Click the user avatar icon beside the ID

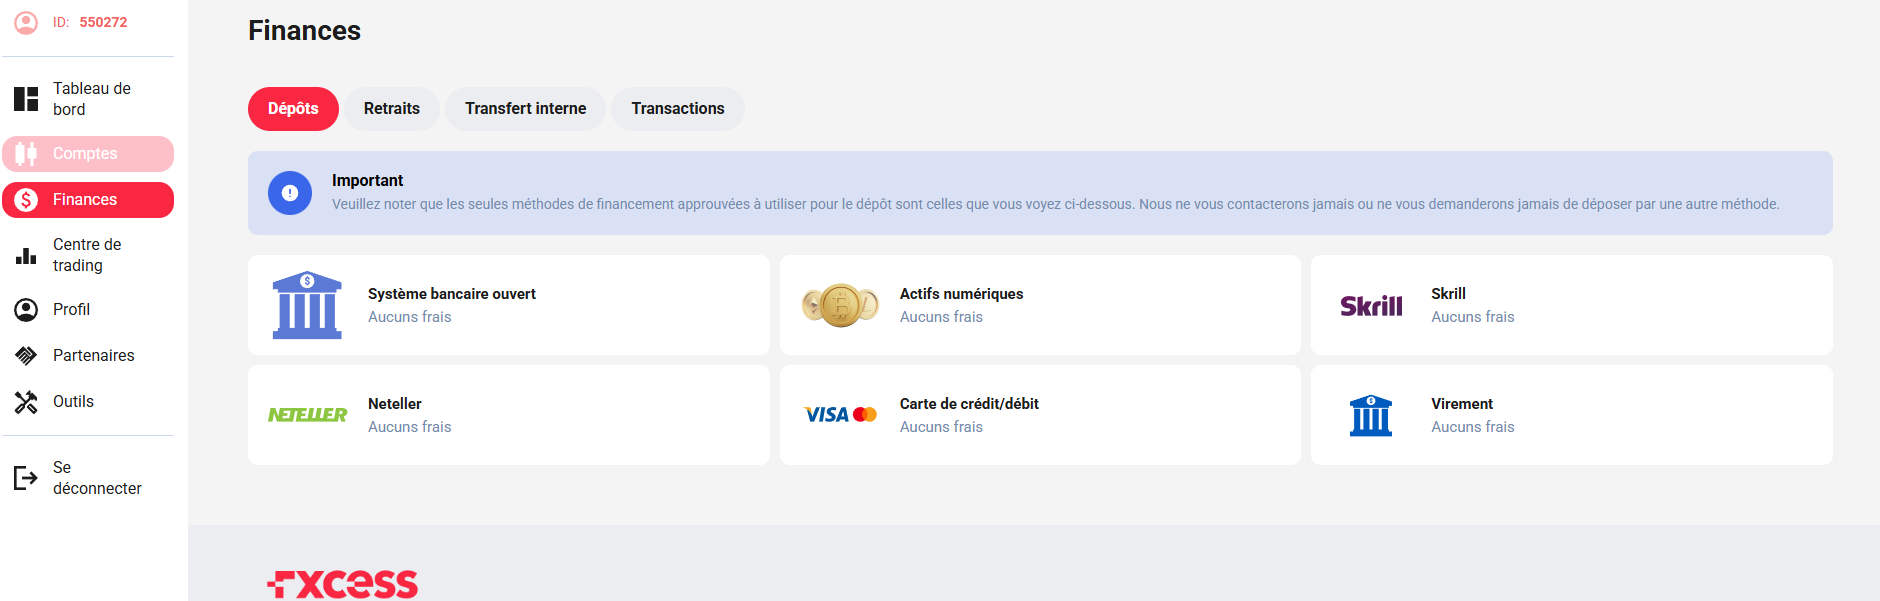[x=26, y=22]
